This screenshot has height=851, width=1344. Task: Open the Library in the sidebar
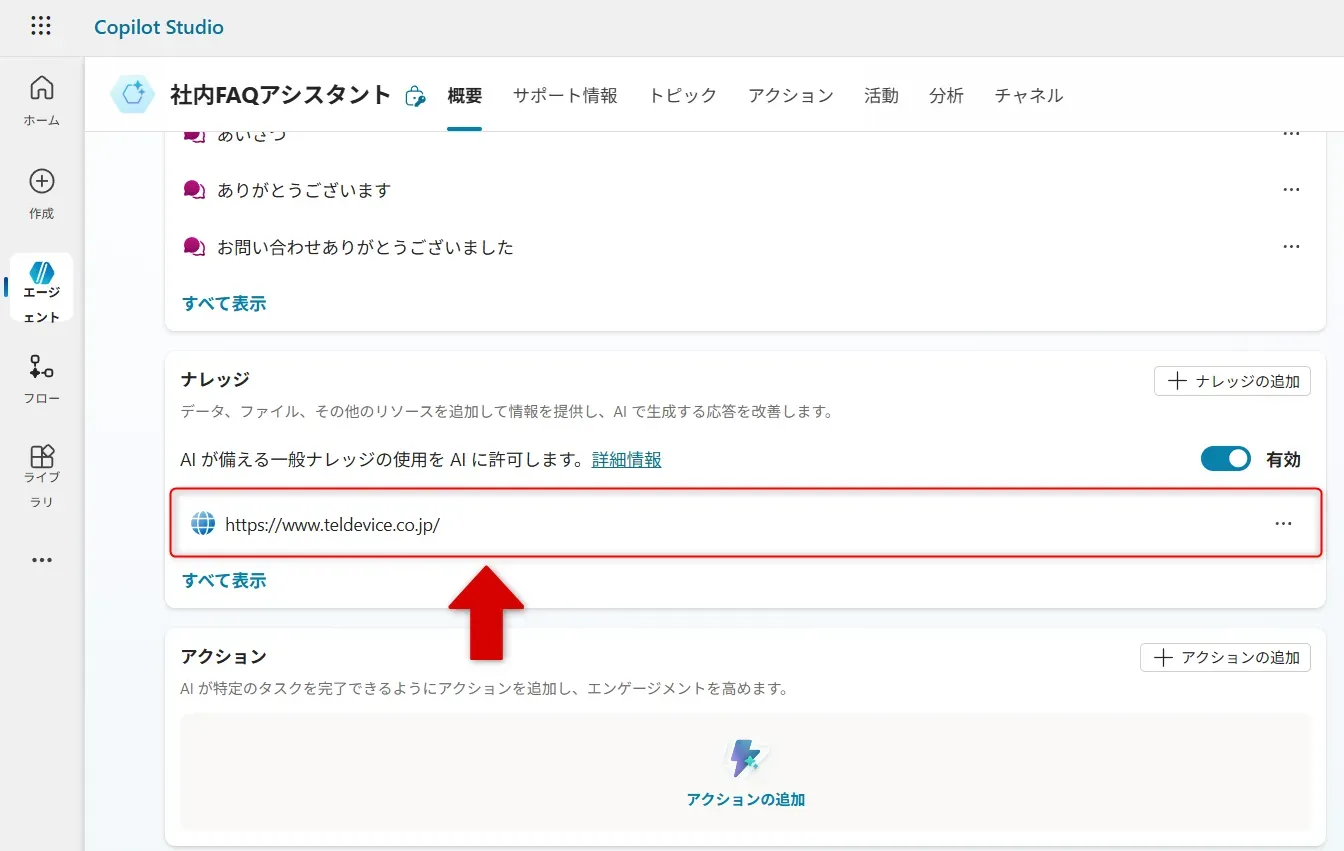coord(42,468)
